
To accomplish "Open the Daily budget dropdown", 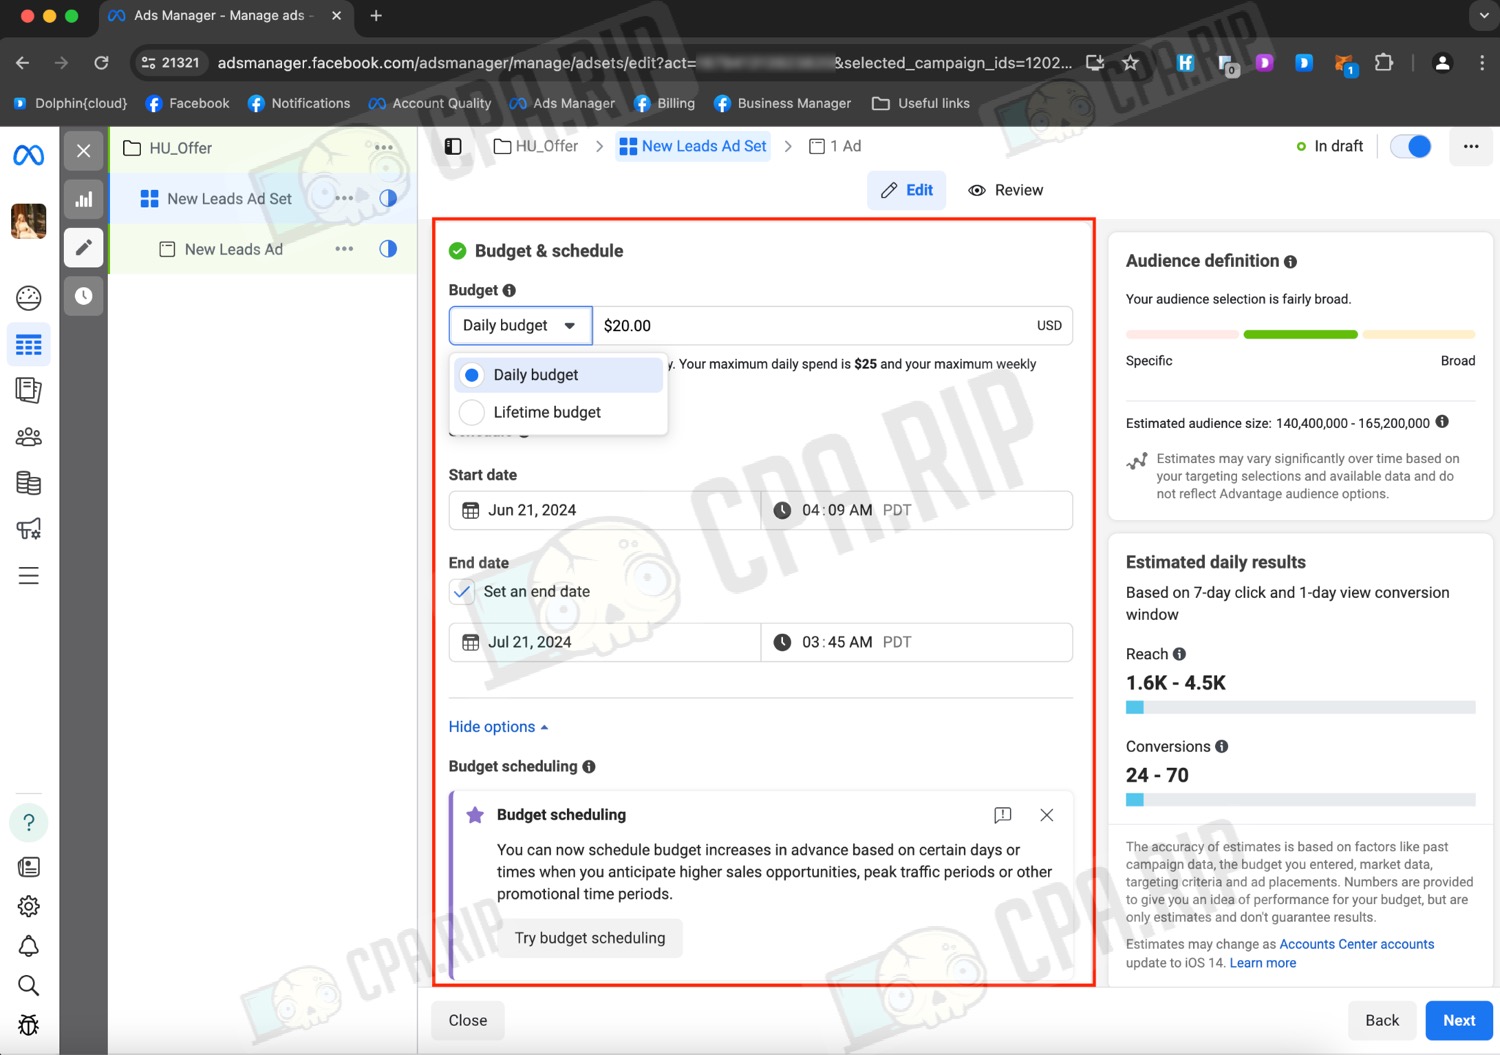I will click(520, 325).
